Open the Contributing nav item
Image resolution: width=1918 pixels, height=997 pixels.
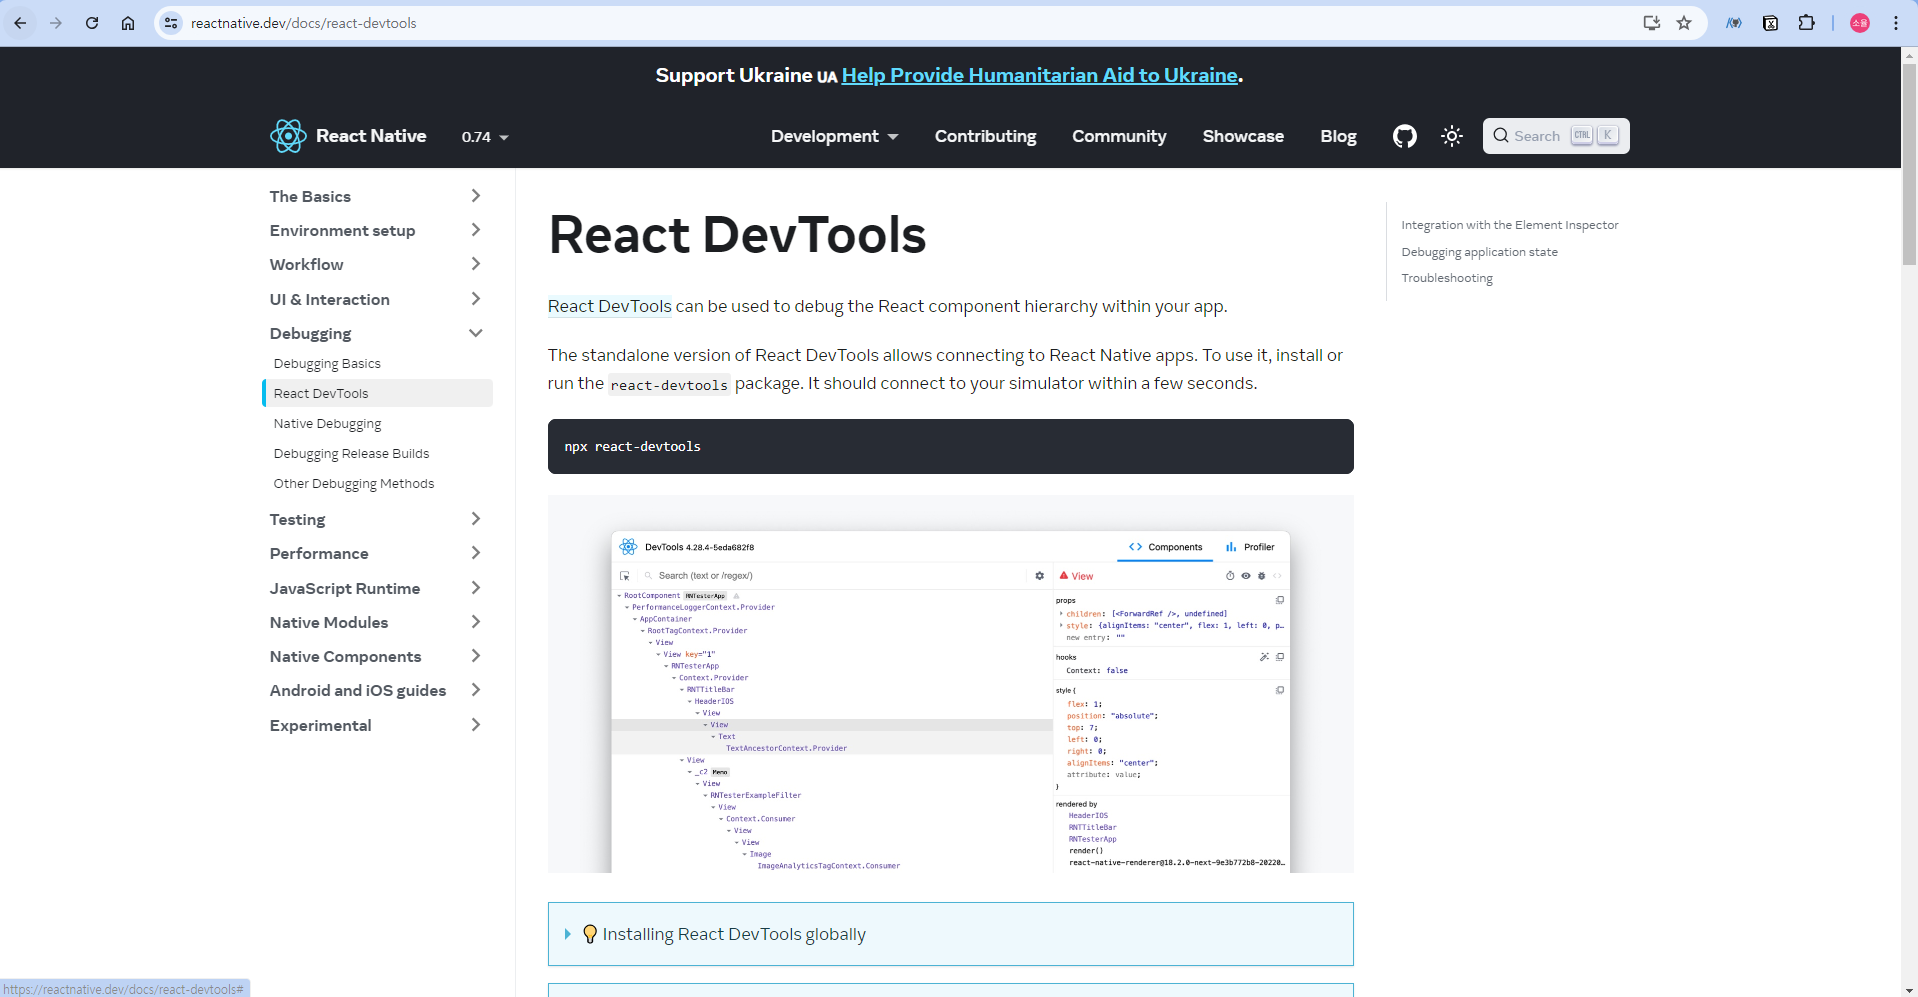coord(985,136)
